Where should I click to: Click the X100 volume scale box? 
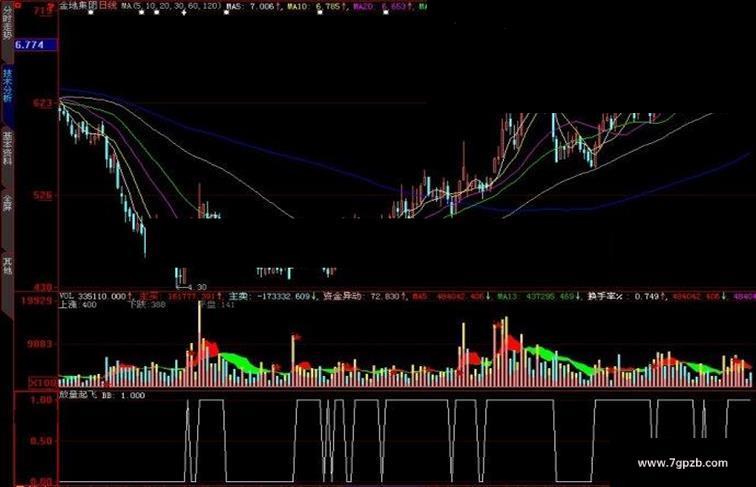pos(43,383)
